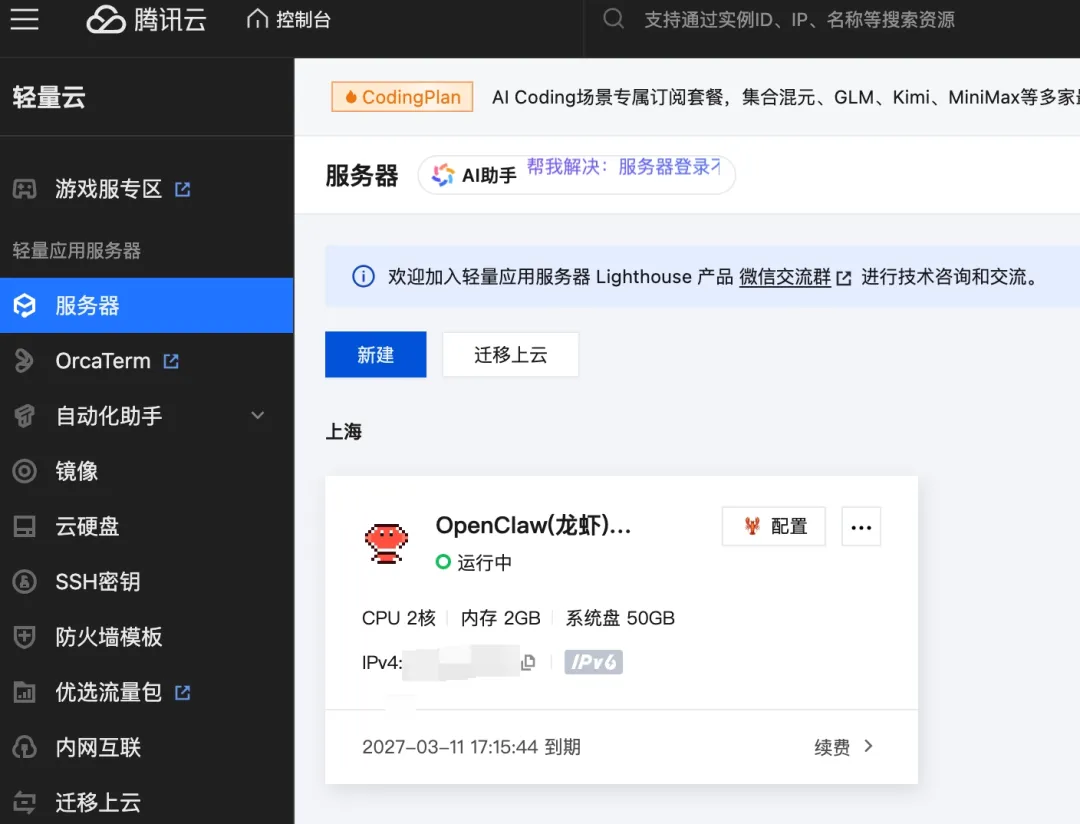Open the hamburger navigation menu
Screen dimensions: 1080x824
coord(25,19)
